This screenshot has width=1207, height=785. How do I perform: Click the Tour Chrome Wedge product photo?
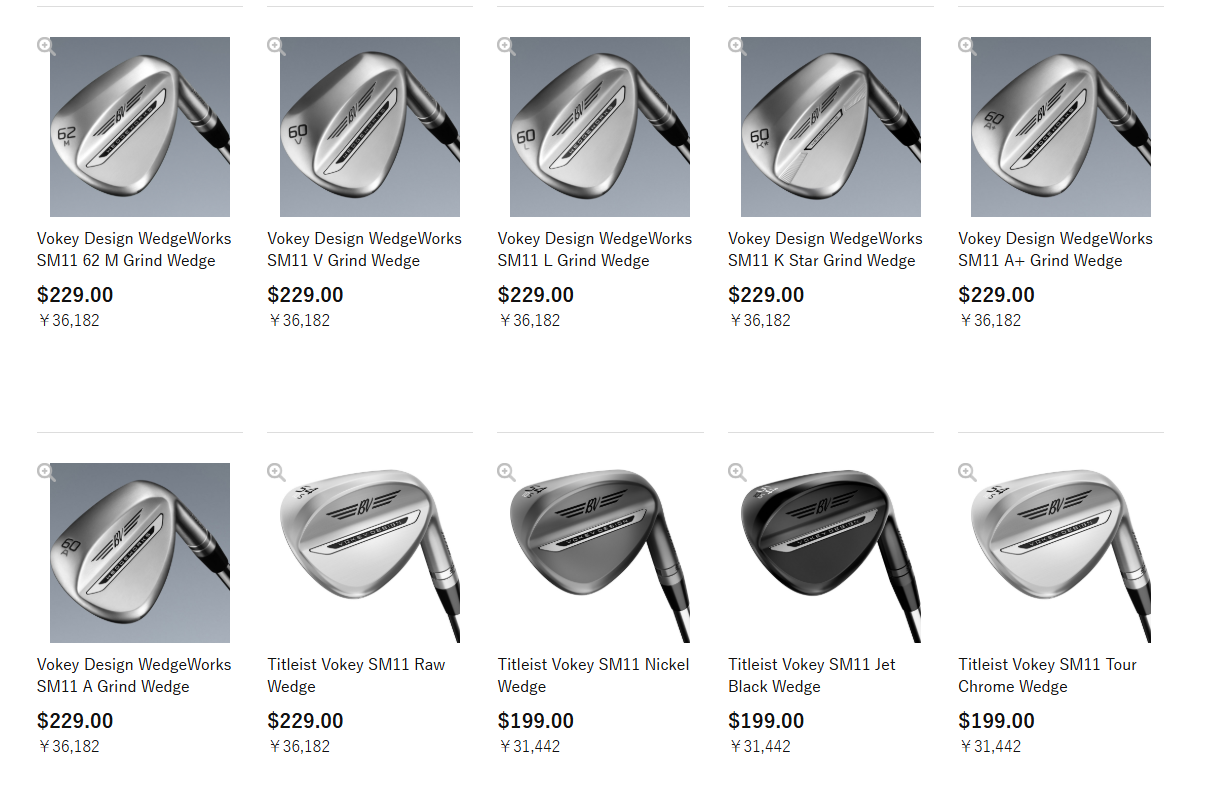click(1061, 553)
